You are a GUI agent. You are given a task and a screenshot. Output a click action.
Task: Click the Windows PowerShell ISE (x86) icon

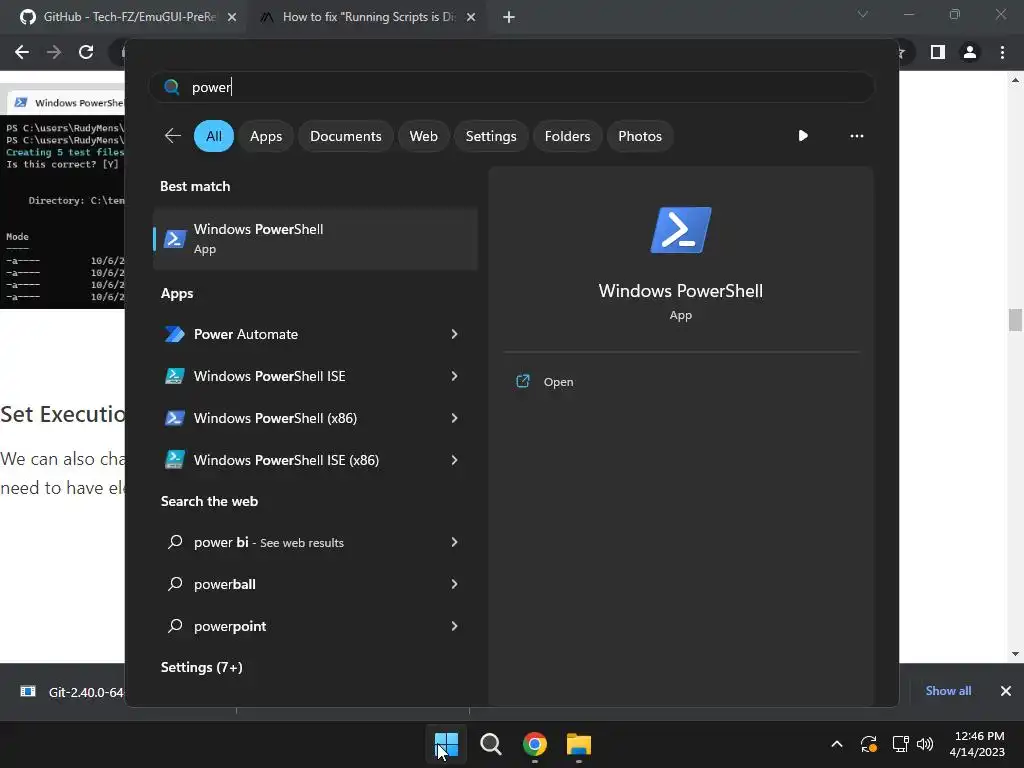pyautogui.click(x=174, y=460)
